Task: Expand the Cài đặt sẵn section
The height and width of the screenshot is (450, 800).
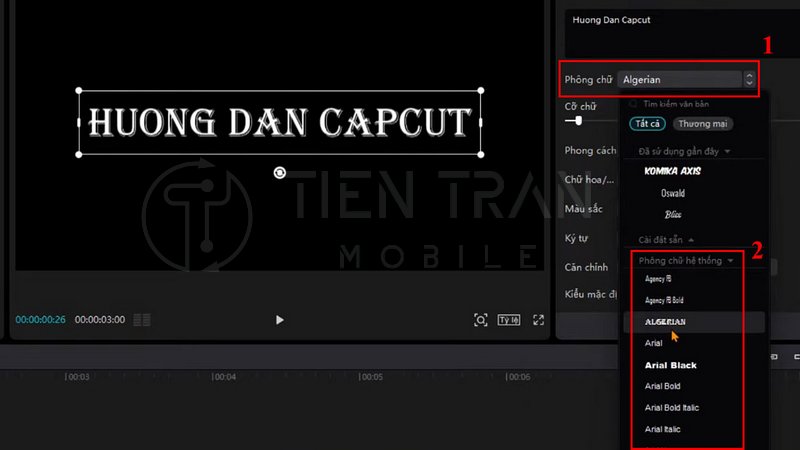Action: (x=665, y=240)
